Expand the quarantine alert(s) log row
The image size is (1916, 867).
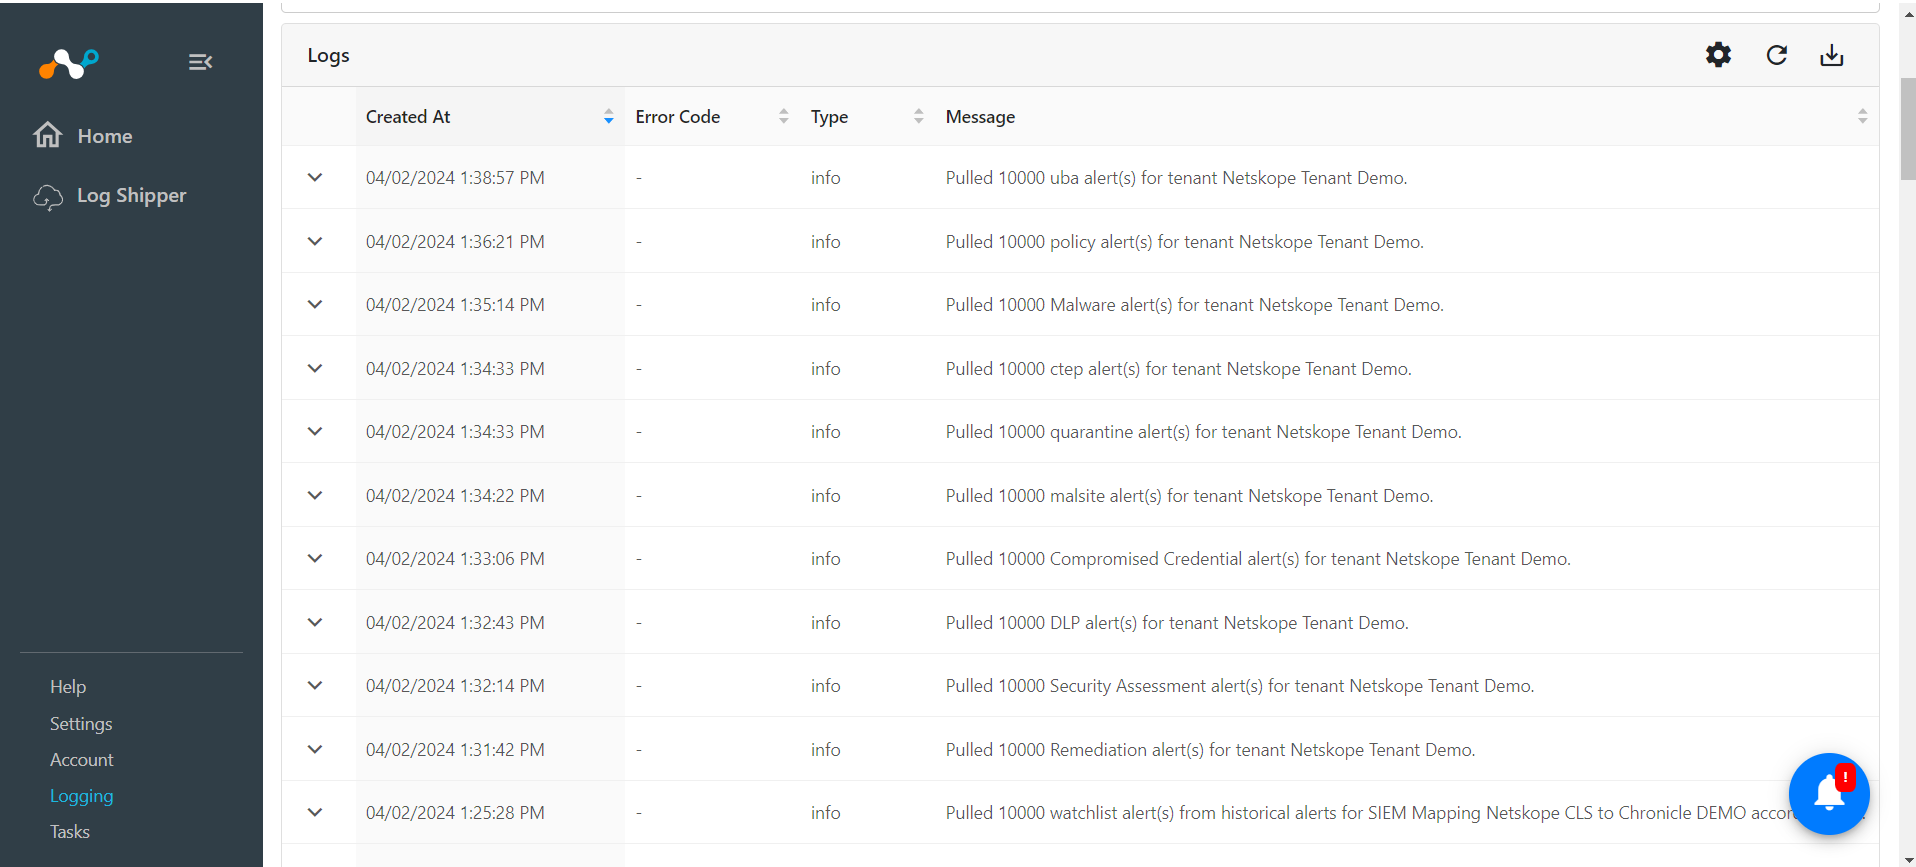(x=315, y=432)
